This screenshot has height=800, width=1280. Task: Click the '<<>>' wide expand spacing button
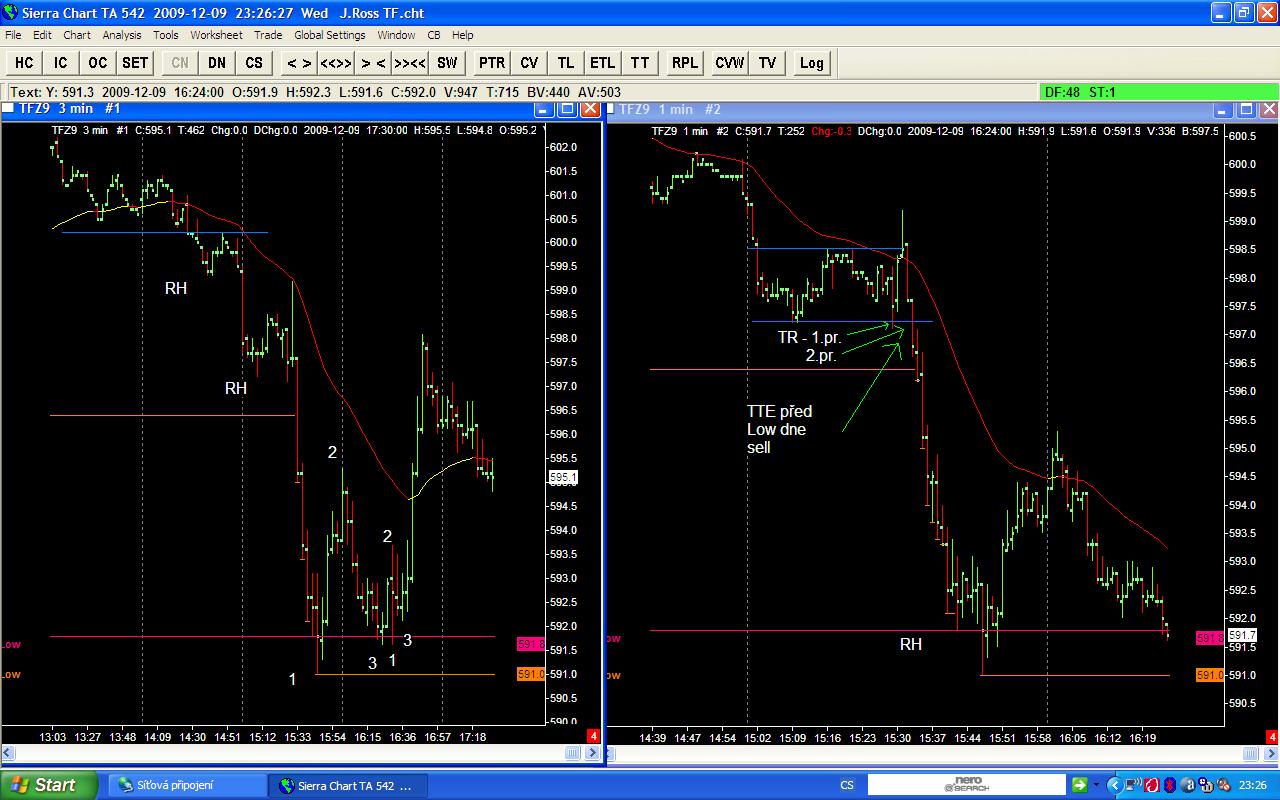pyautogui.click(x=335, y=63)
